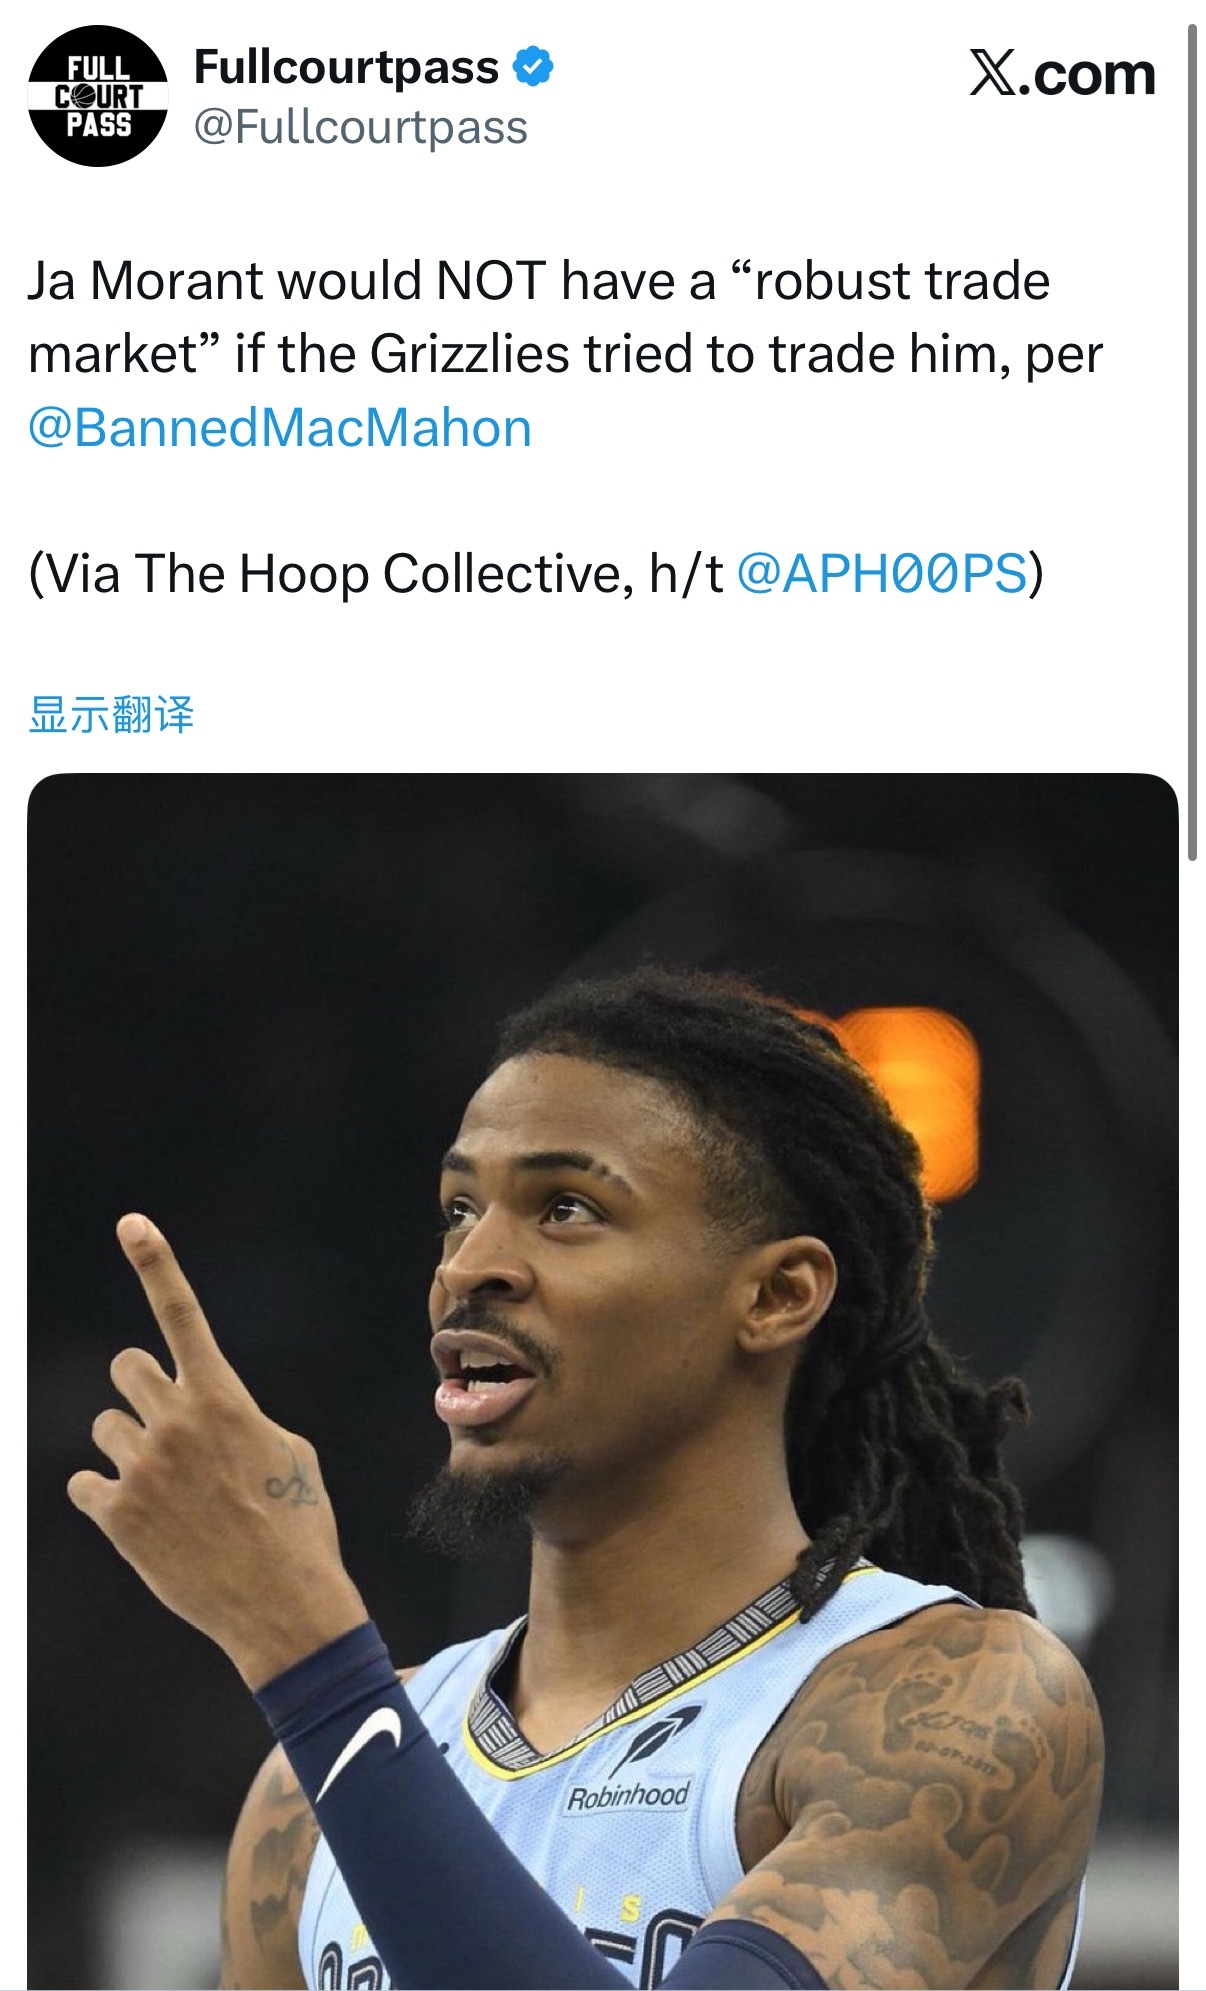Open the @BannedMacMahon mention
The image size is (1206, 1991).
(x=280, y=428)
